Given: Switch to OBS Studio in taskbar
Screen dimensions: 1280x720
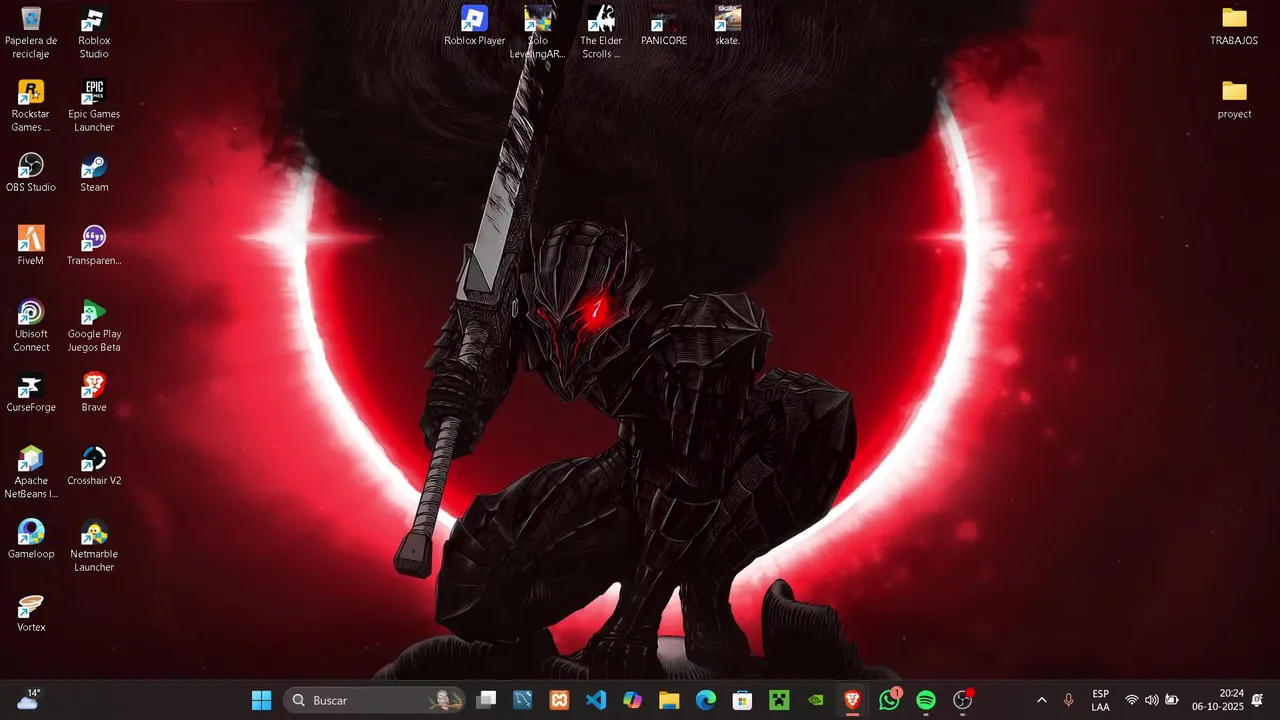Looking at the screenshot, I should [x=963, y=700].
